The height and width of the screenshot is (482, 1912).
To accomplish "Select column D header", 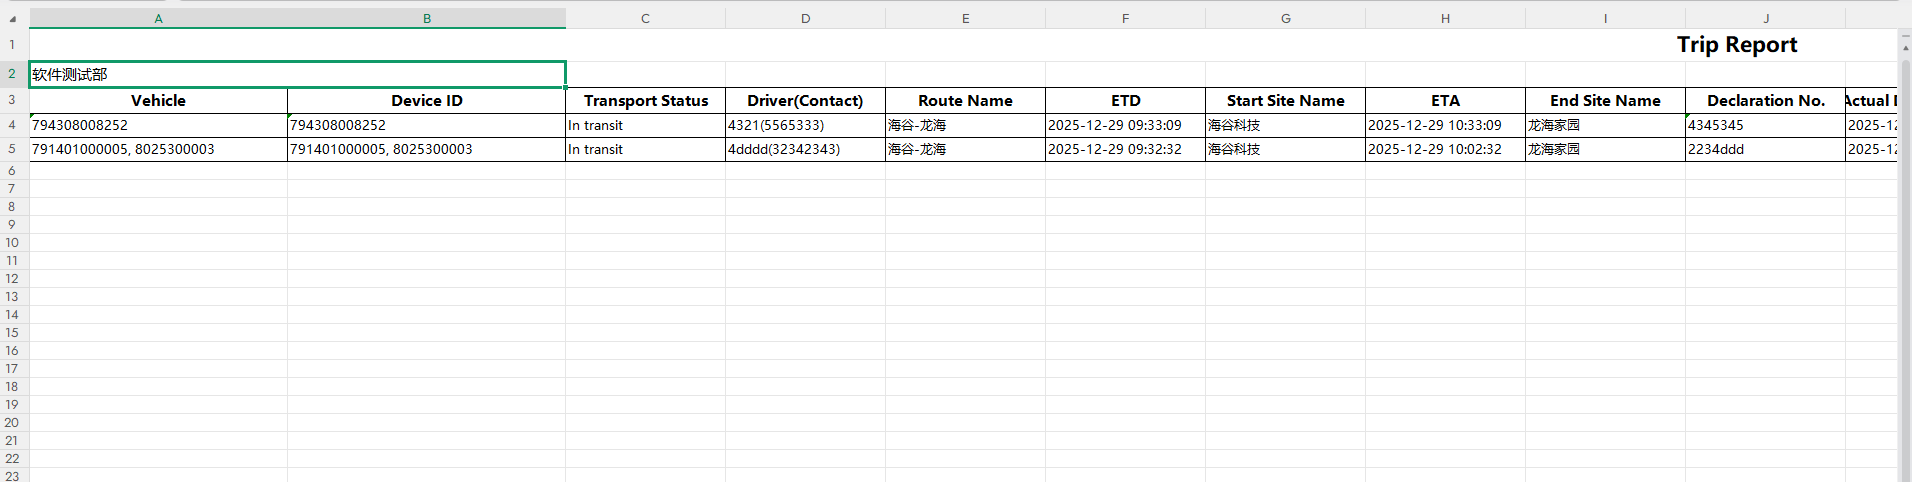I will [x=805, y=19].
